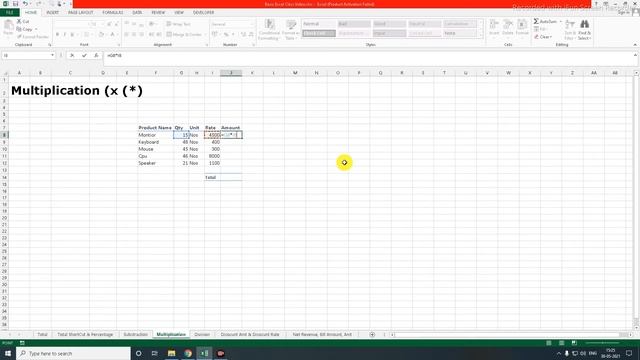
Task: Click the Format Painter brush
Action: (19, 37)
